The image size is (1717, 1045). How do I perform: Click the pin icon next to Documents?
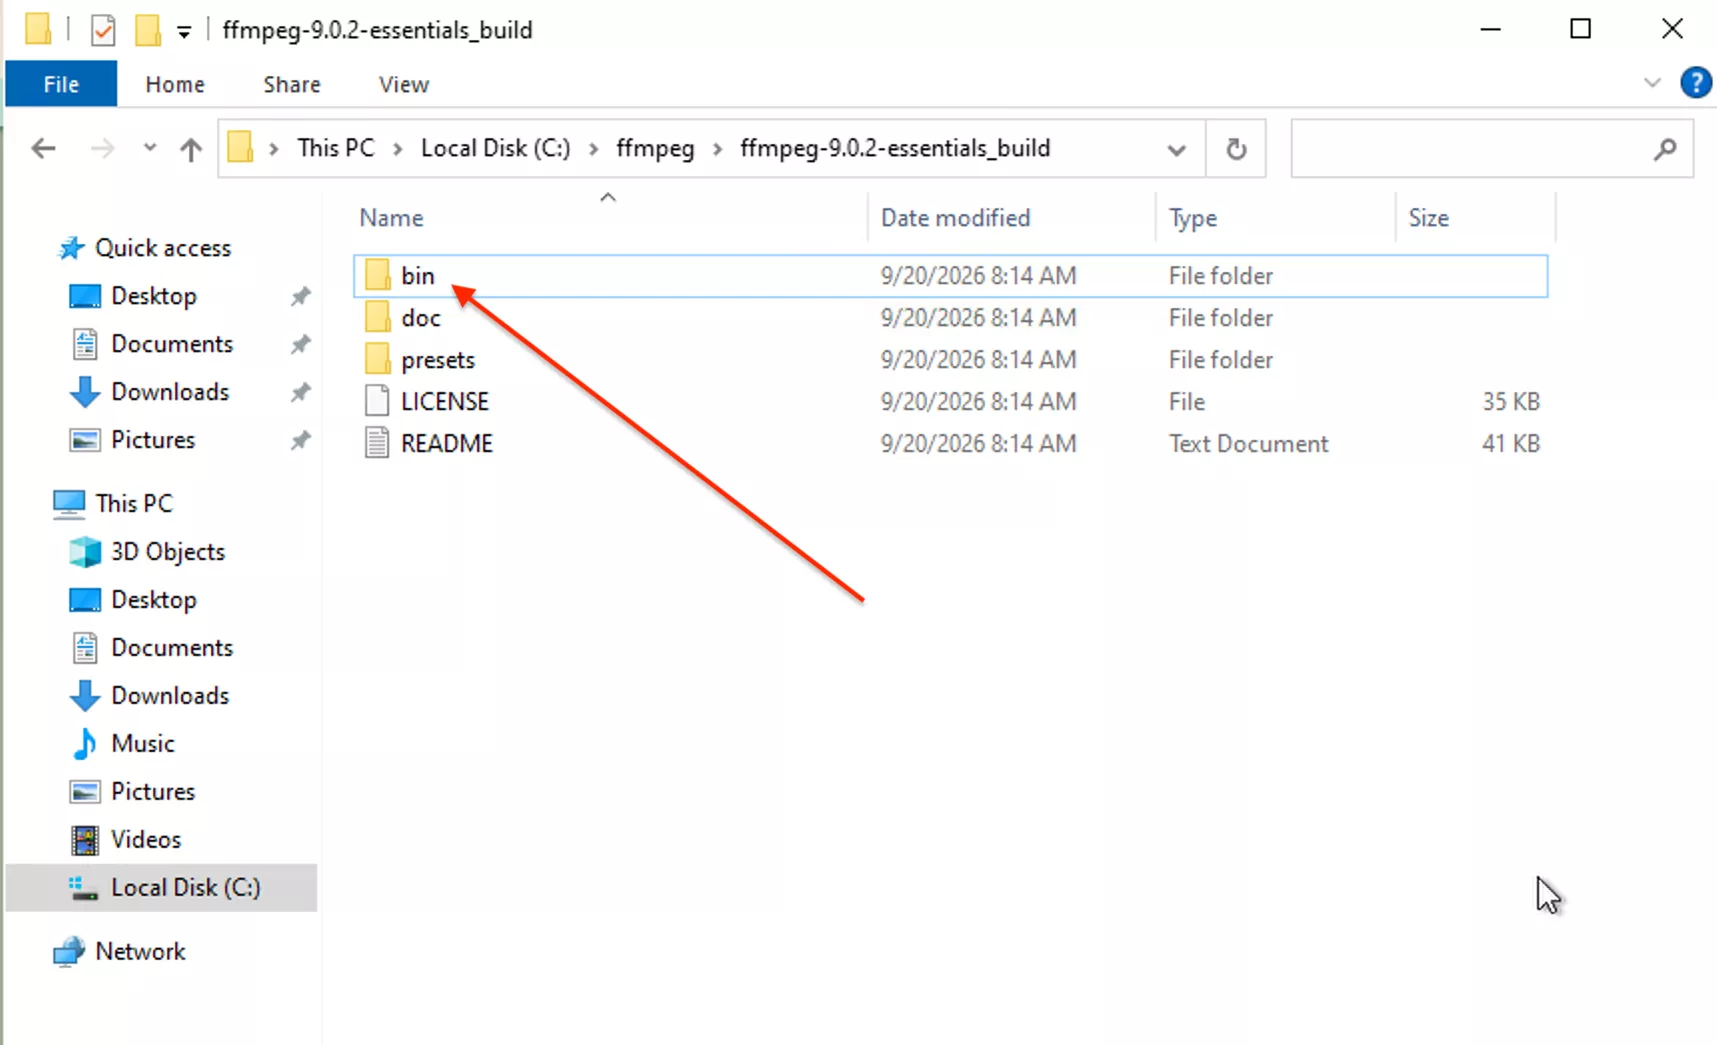tap(300, 344)
